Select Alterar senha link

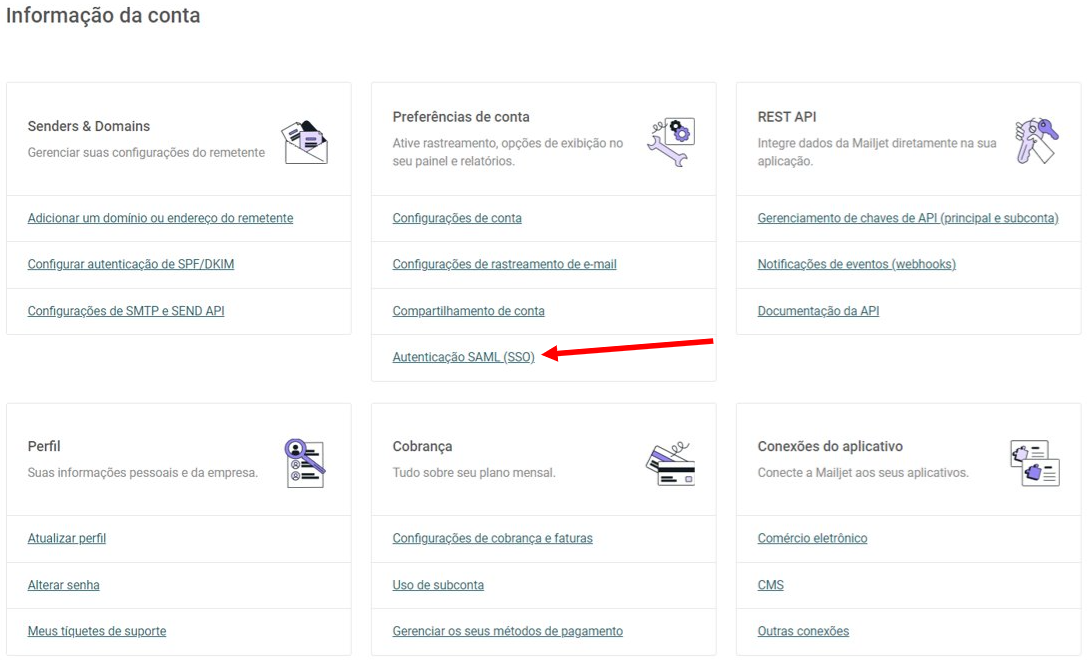click(63, 585)
